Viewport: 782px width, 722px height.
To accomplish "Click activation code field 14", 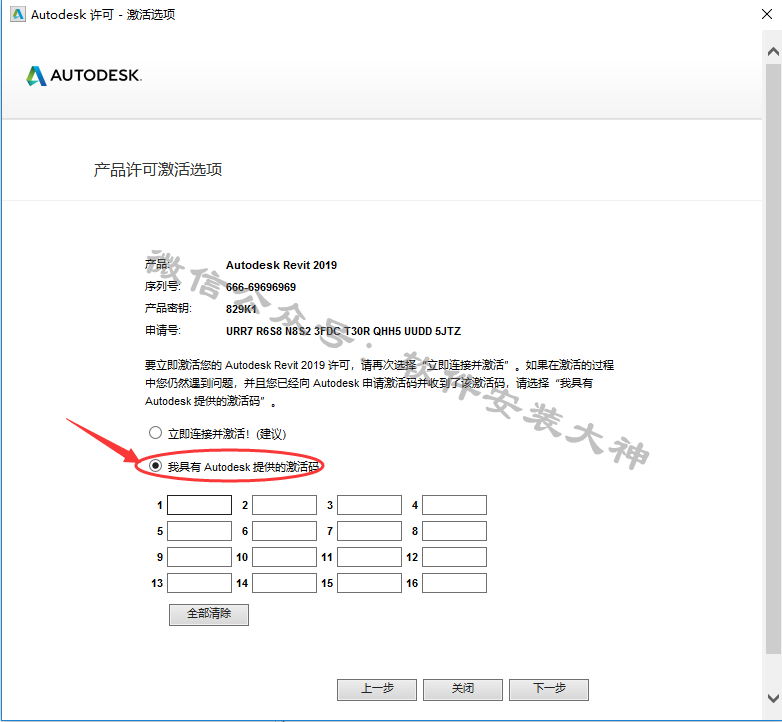I will point(284,583).
